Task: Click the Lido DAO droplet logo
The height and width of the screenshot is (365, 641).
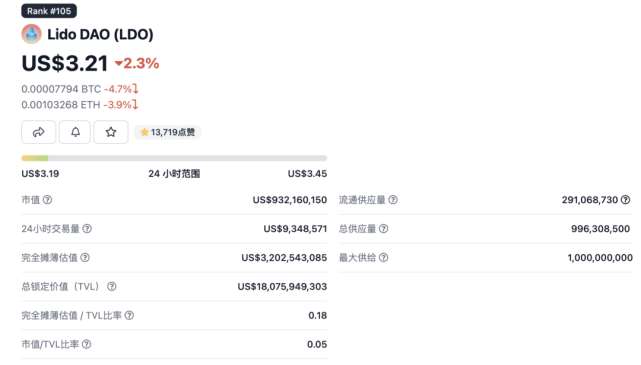Action: tap(31, 34)
